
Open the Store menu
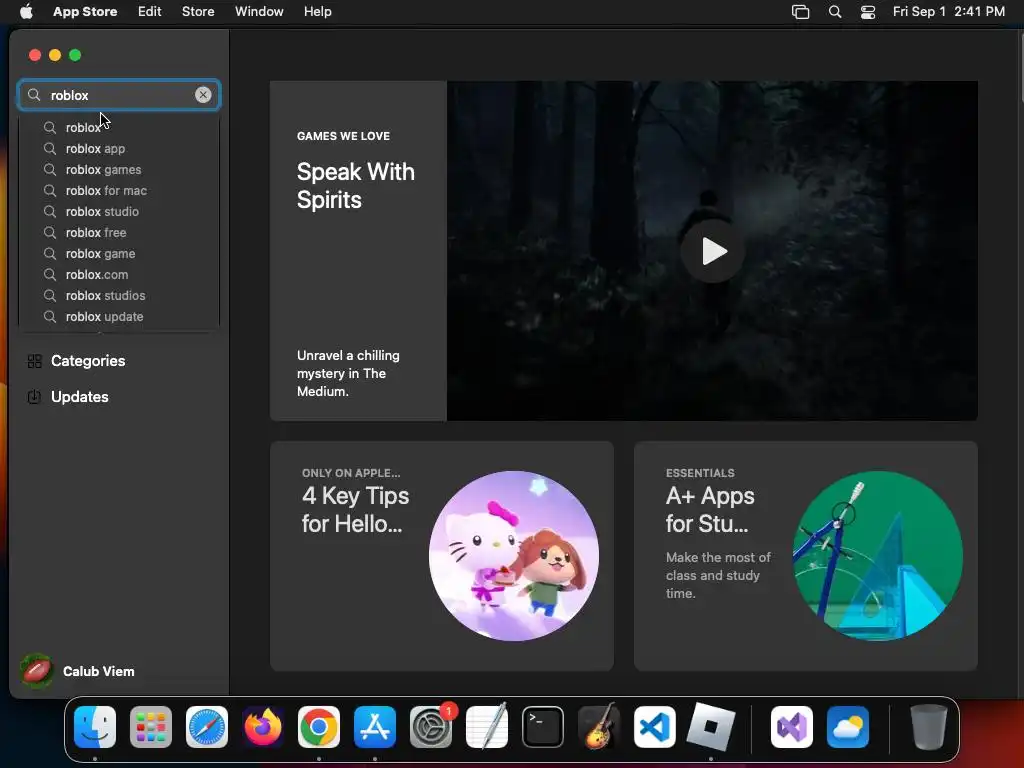[198, 12]
